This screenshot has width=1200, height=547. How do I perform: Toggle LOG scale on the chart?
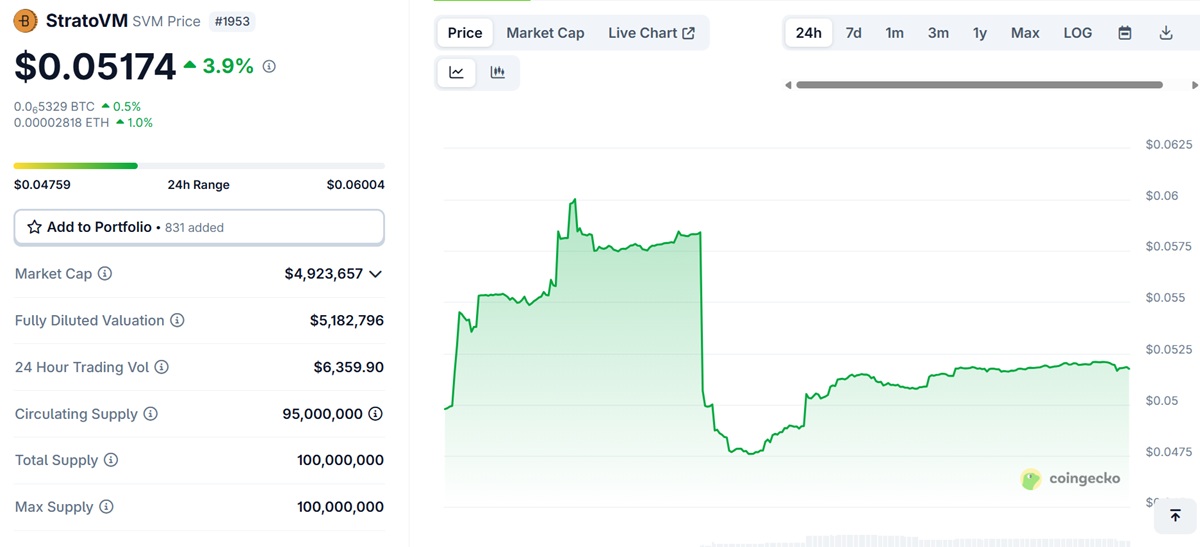click(x=1078, y=33)
